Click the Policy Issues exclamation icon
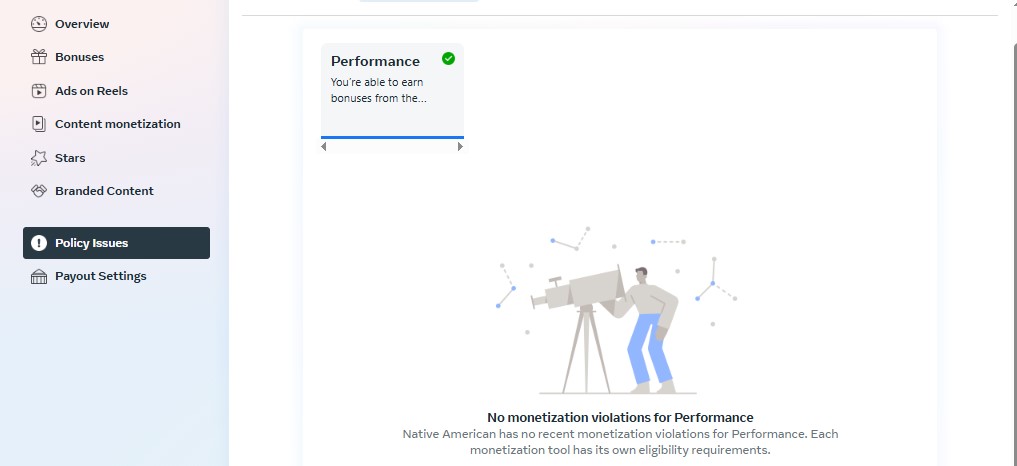Image resolution: width=1017 pixels, height=466 pixels. click(x=39, y=243)
